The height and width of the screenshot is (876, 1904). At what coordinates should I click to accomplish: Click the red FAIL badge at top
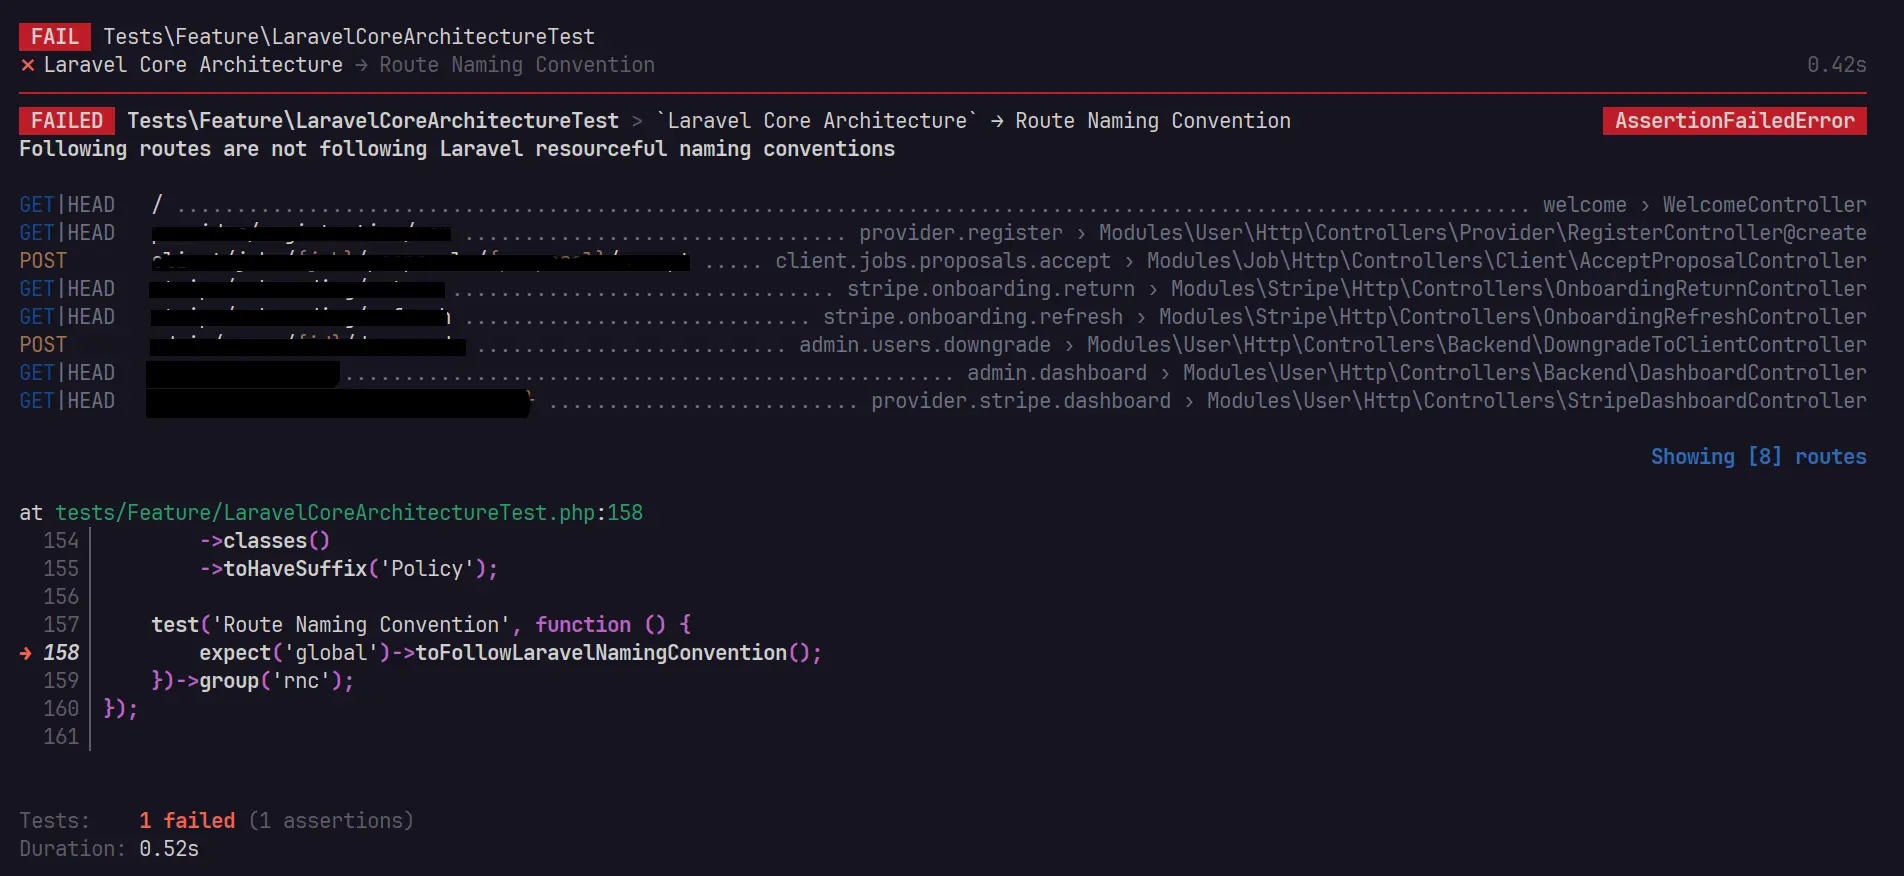click(x=55, y=37)
